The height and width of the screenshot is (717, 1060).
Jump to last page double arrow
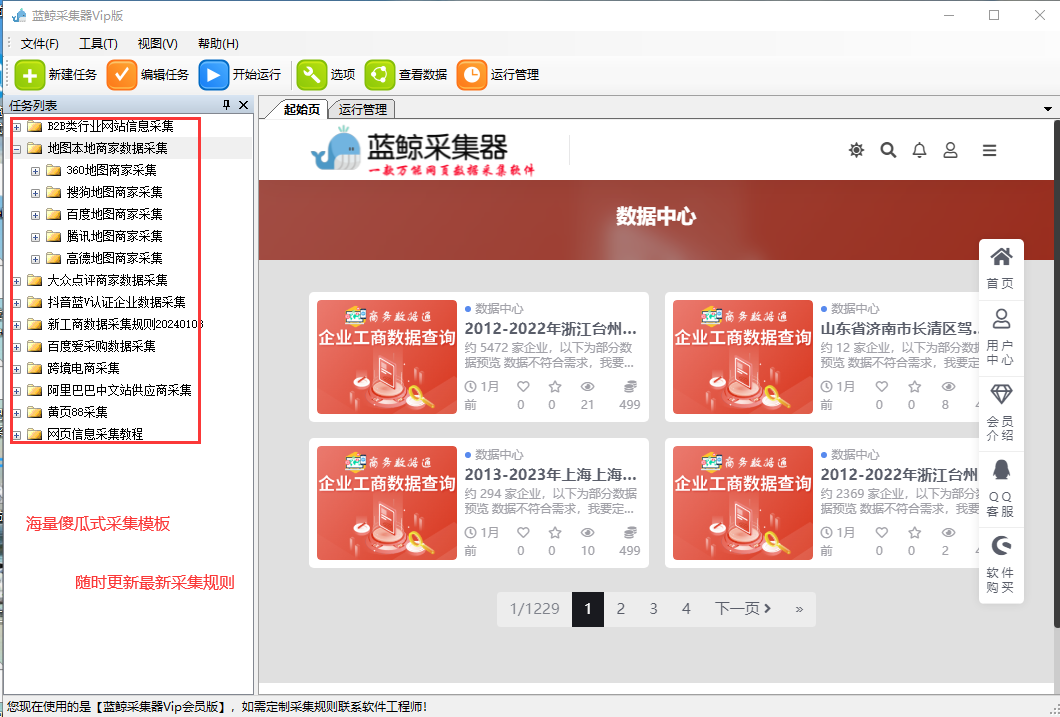pos(799,609)
